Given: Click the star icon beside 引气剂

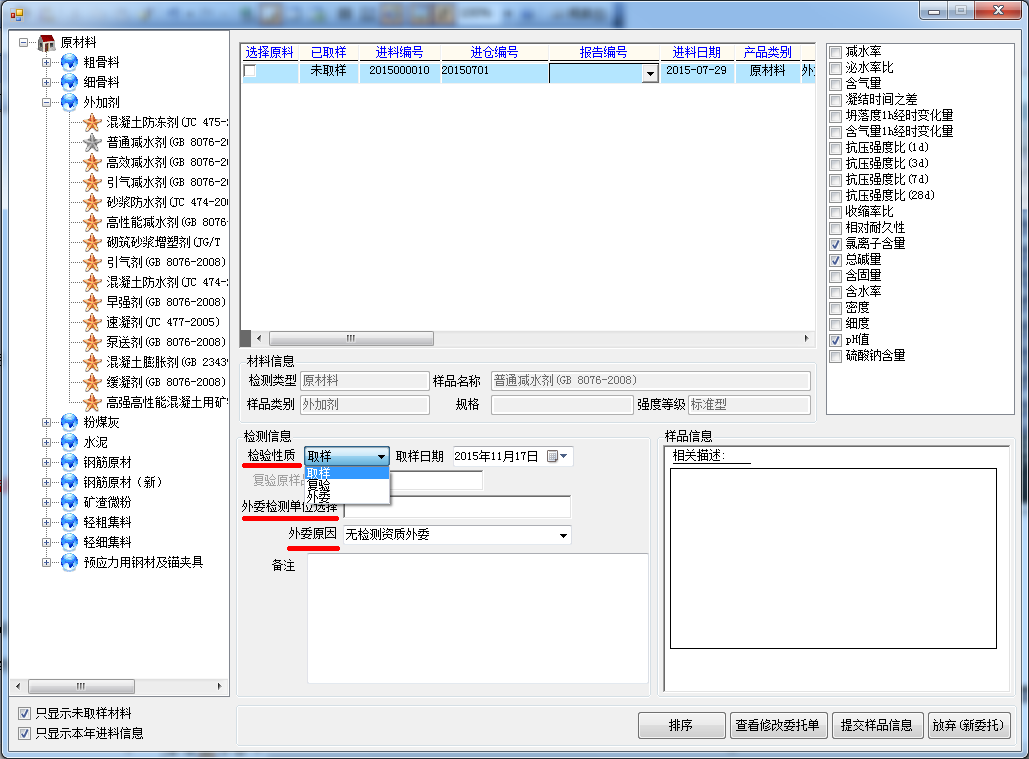Looking at the screenshot, I should coord(92,262).
